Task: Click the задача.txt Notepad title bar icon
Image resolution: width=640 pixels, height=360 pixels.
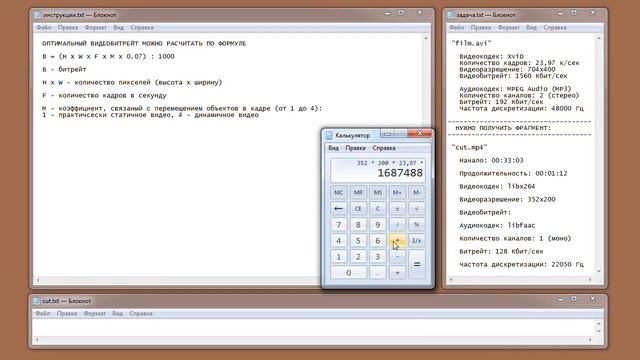Action: coord(451,15)
